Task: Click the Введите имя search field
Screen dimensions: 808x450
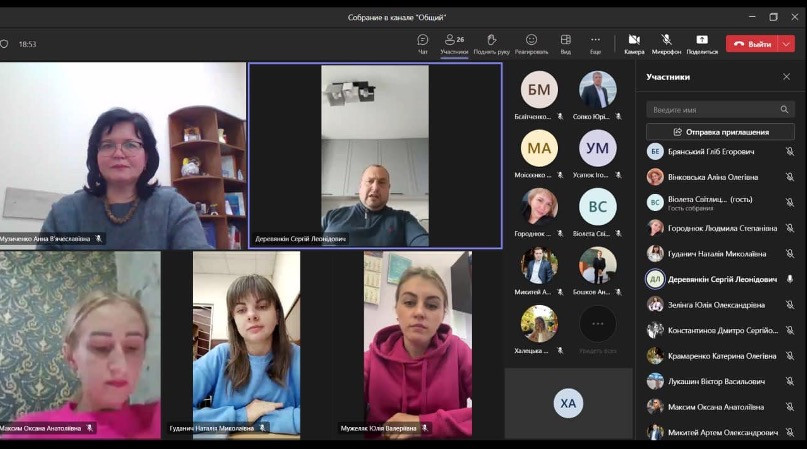Action: pyautogui.click(x=710, y=110)
